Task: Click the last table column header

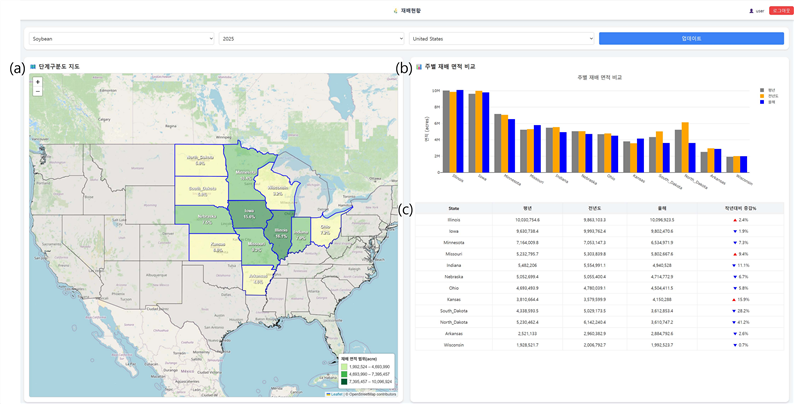Action: [x=740, y=208]
